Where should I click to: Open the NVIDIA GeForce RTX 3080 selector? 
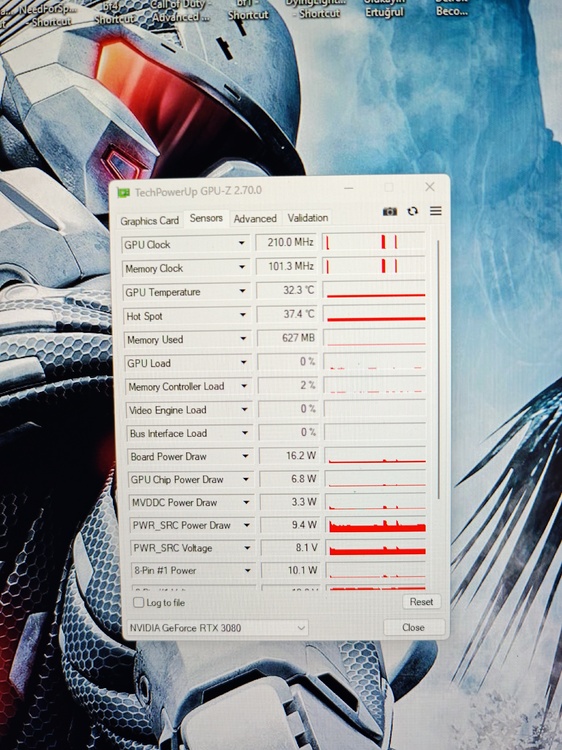(218, 628)
